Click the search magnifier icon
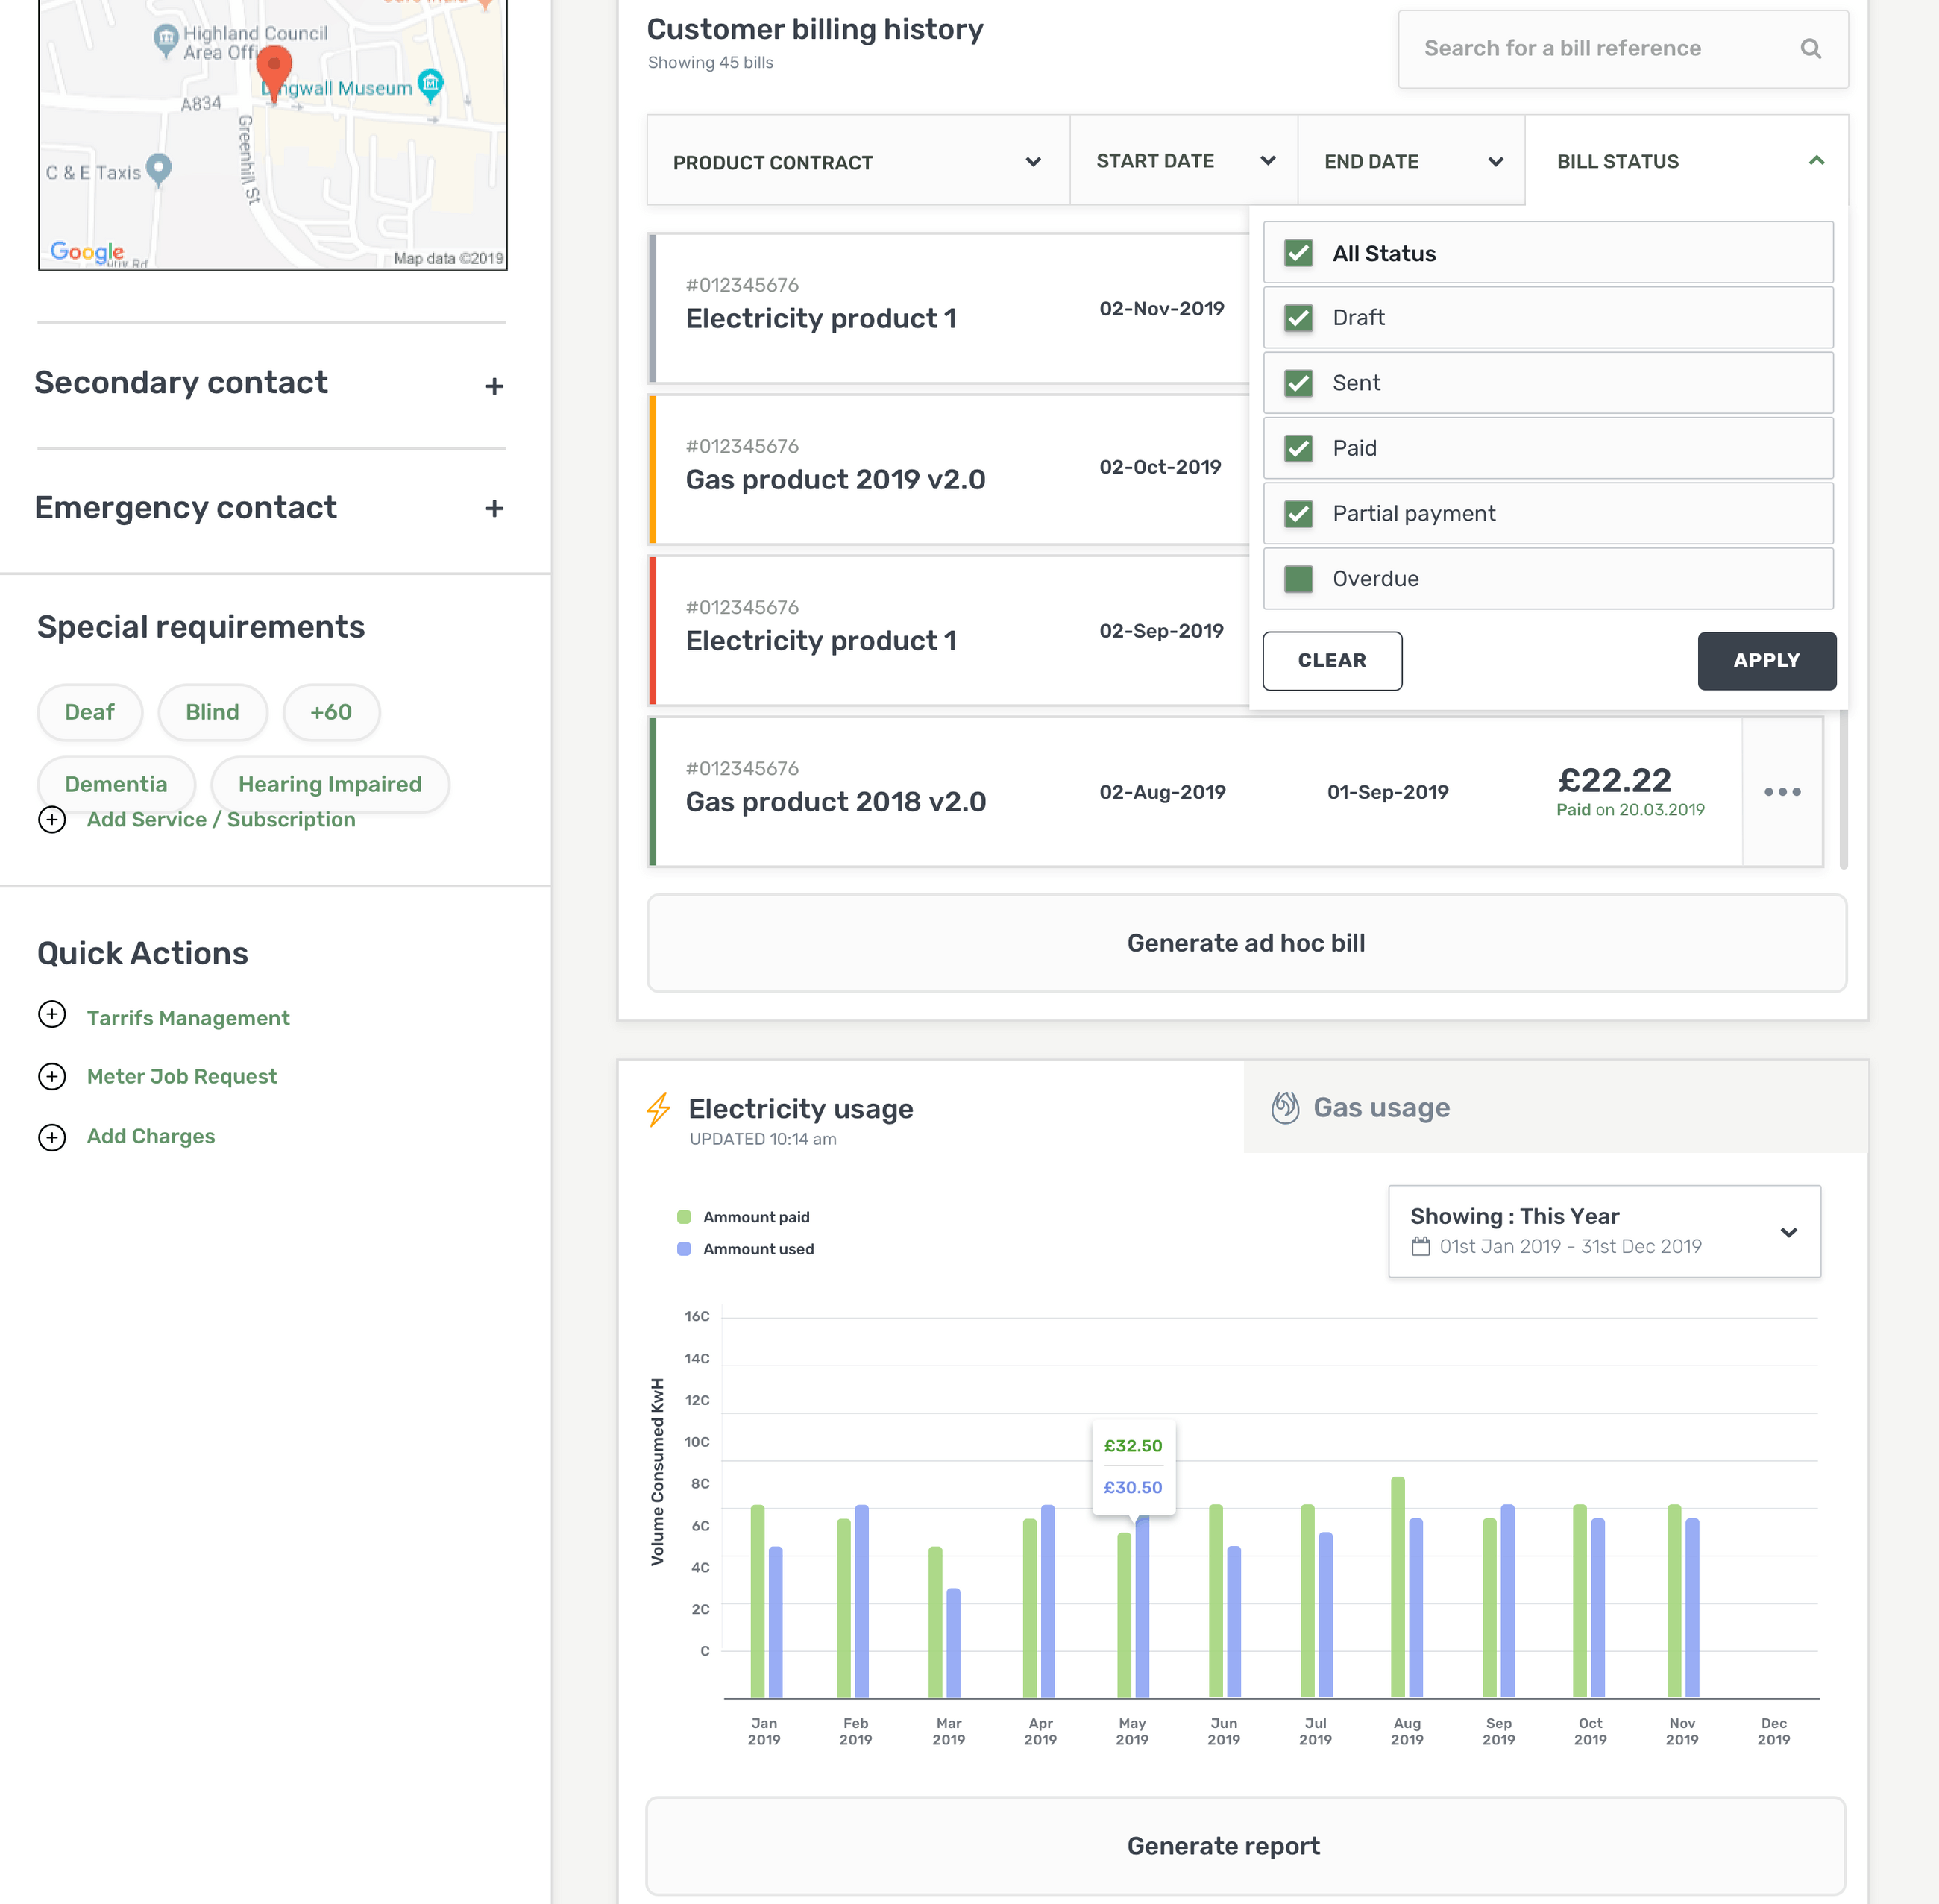This screenshot has height=1904, width=1939. tap(1811, 48)
